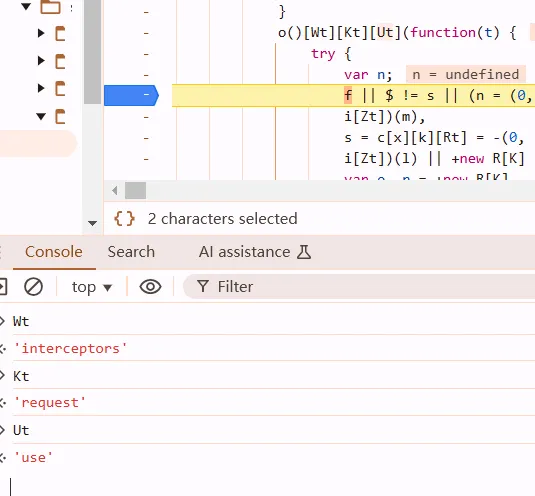The height and width of the screenshot is (496, 535).
Task: Click the blue breakpoint marker in gutter
Action: click(131, 95)
